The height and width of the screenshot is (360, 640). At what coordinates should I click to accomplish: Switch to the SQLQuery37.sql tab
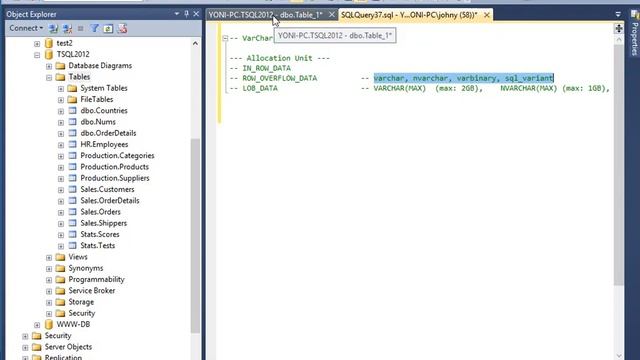pyautogui.click(x=409, y=15)
